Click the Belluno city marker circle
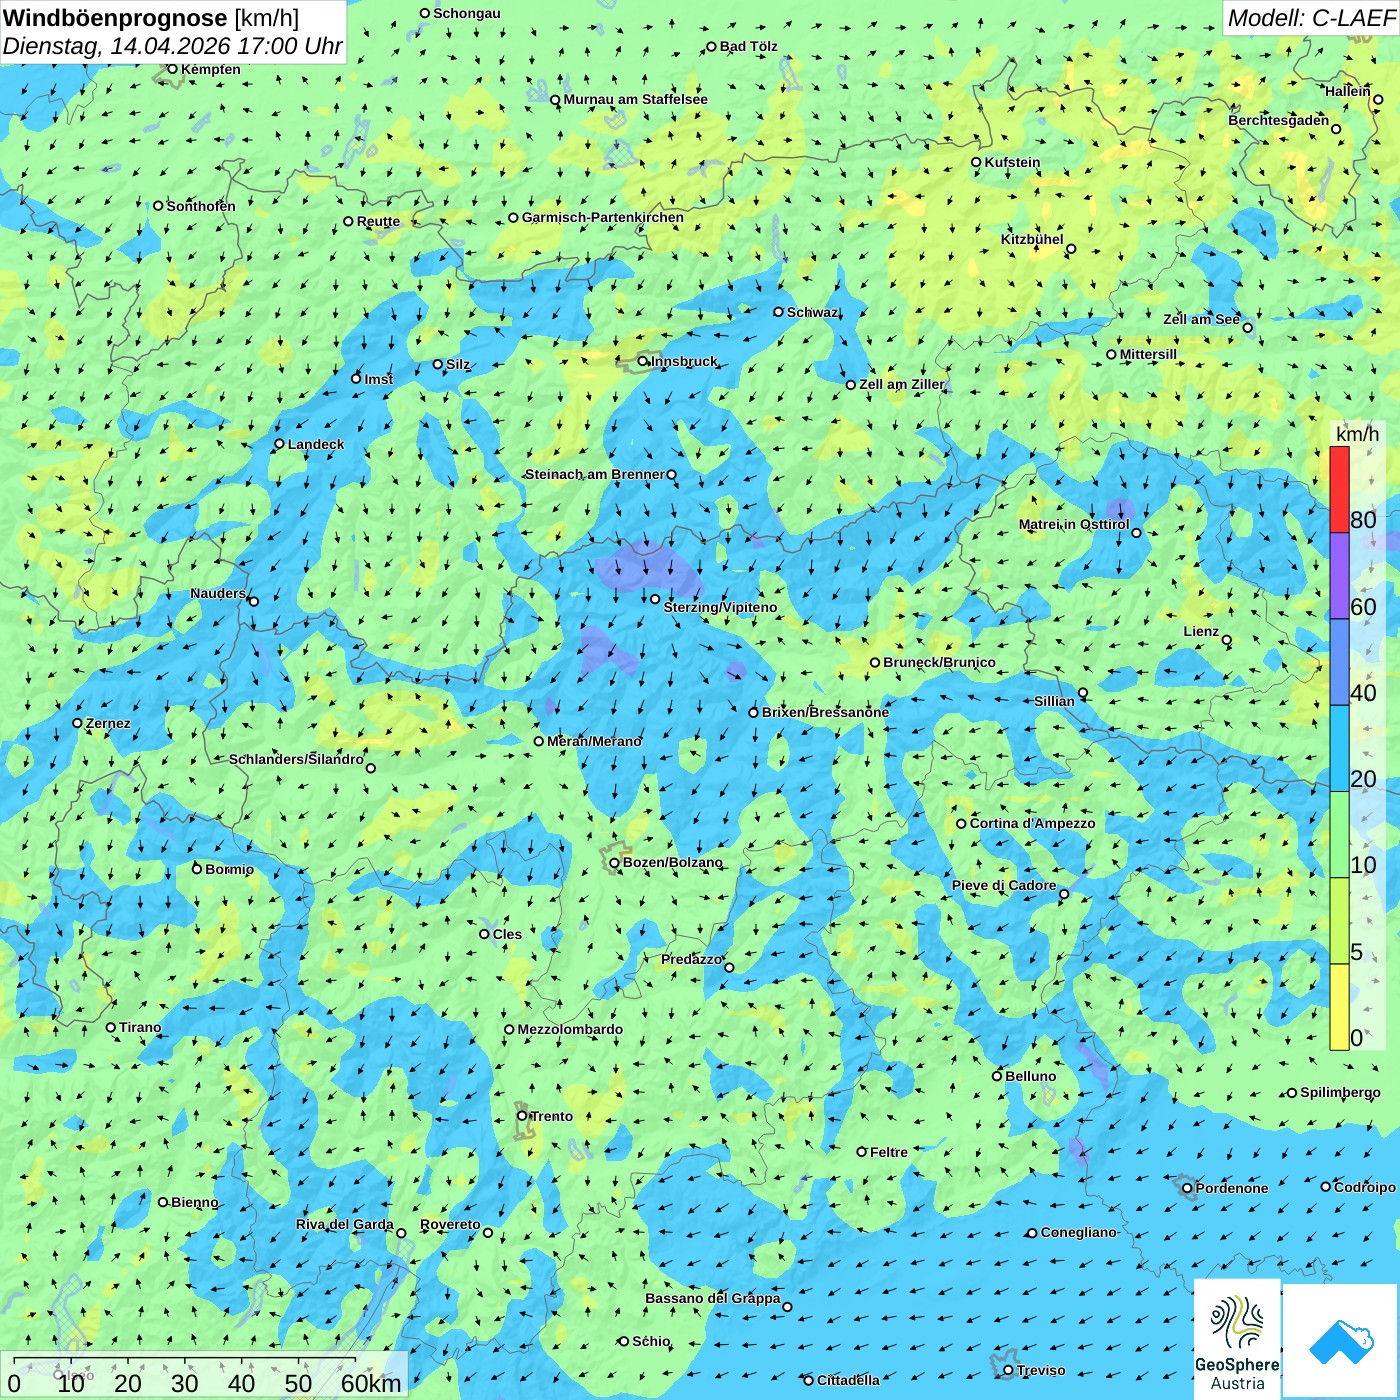This screenshot has height=1400, width=1400. click(x=997, y=1076)
